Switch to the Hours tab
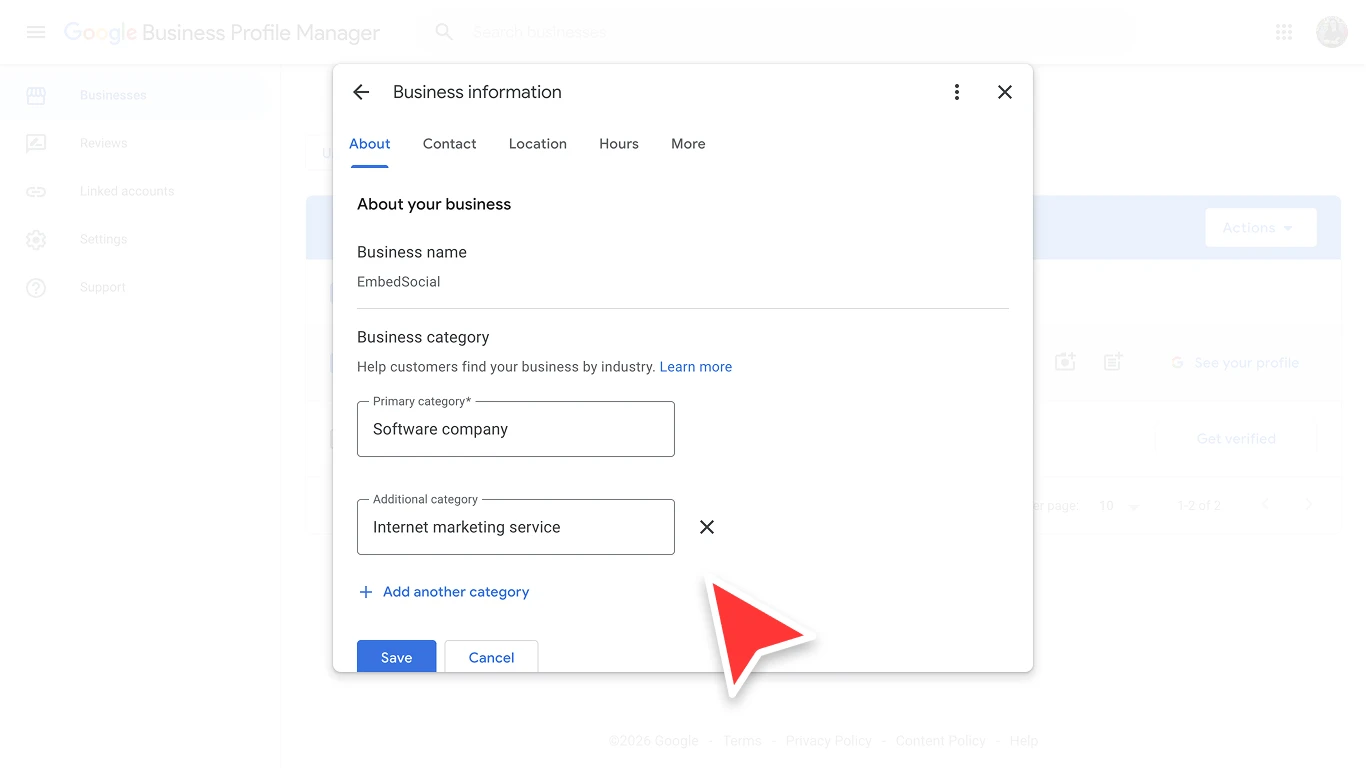Screen dimensions: 1366x768 pos(618,143)
